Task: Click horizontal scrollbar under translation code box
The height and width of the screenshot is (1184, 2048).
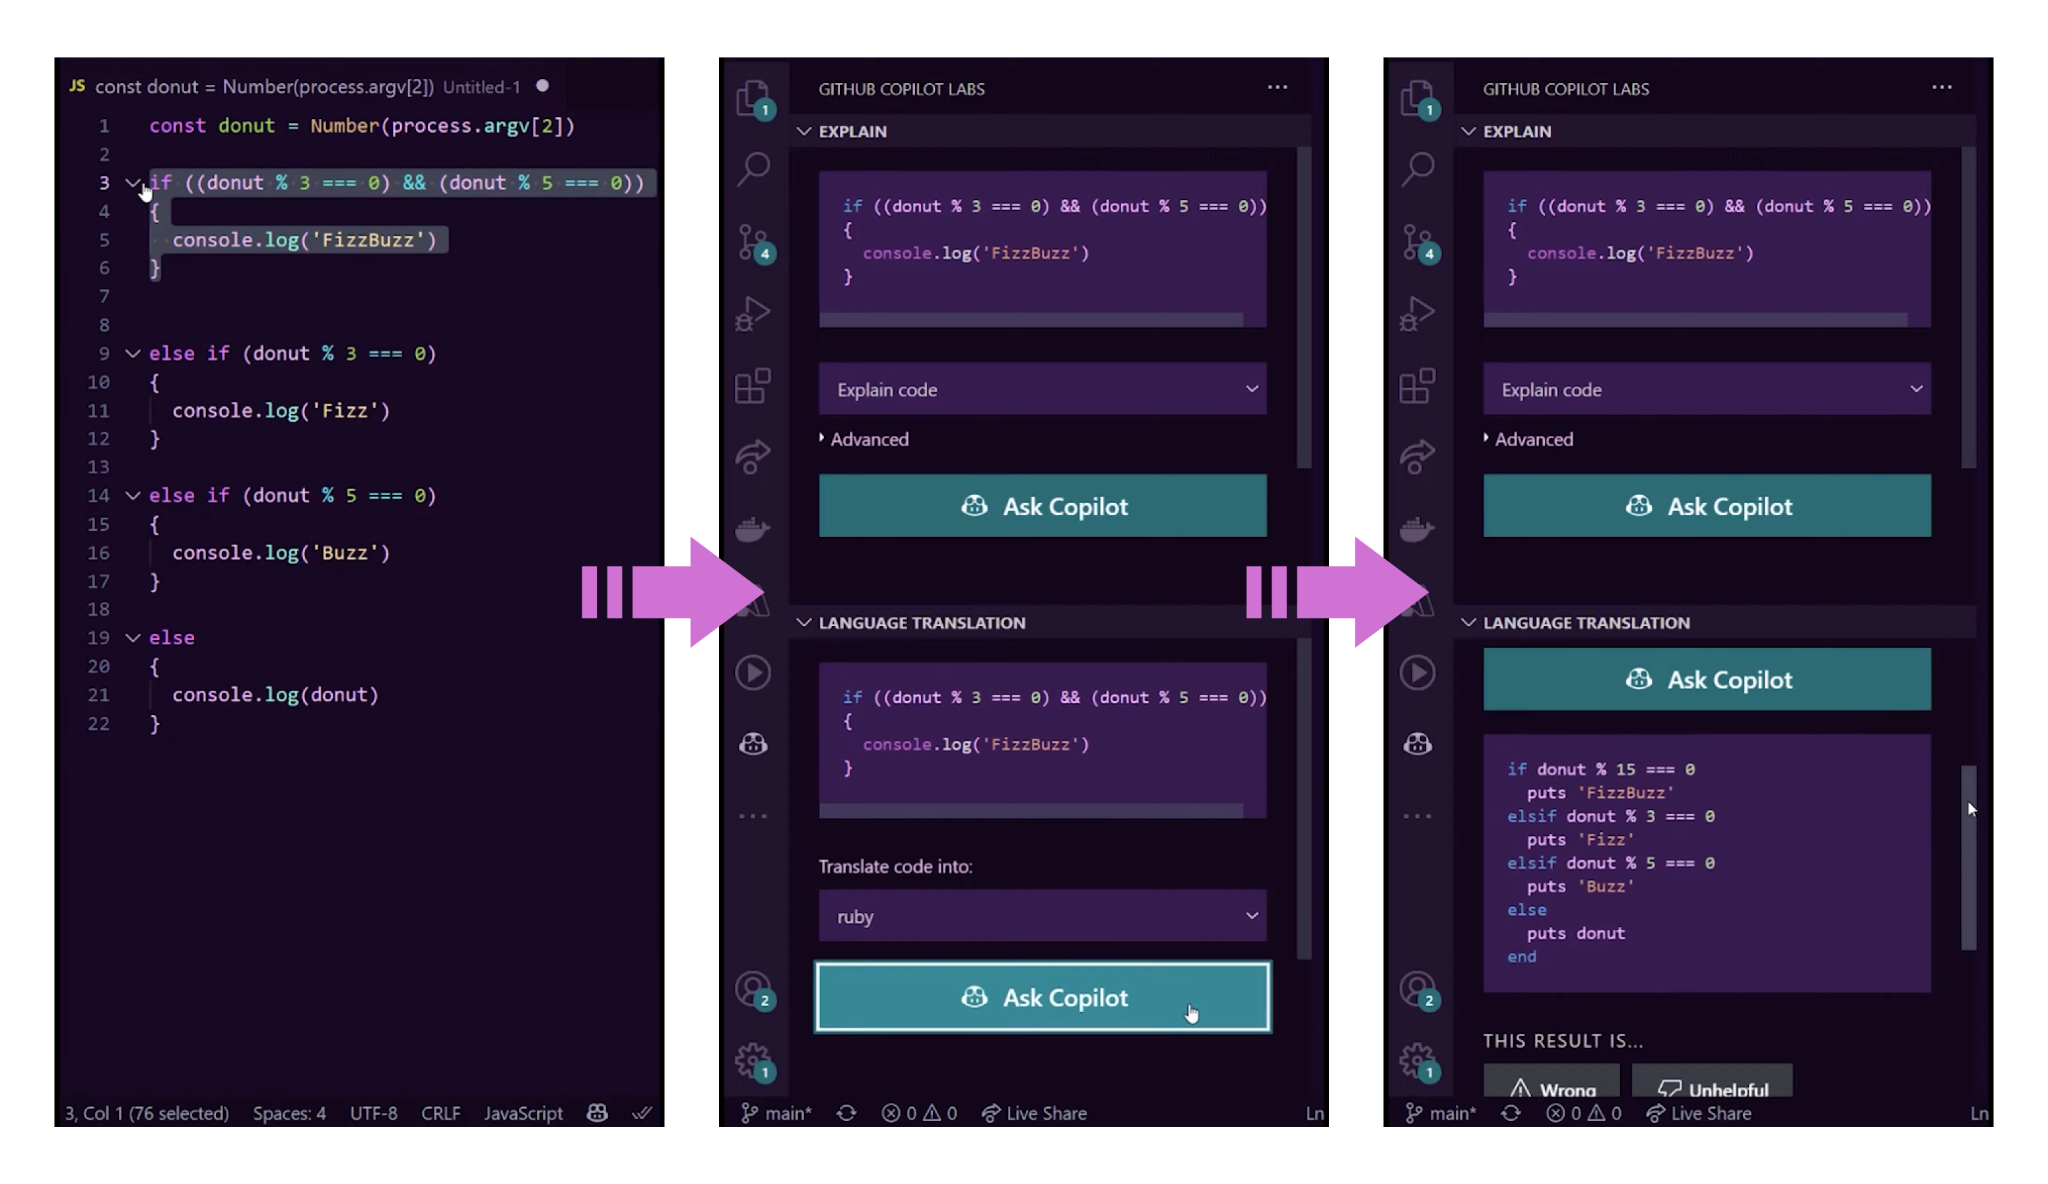Action: [1030, 811]
